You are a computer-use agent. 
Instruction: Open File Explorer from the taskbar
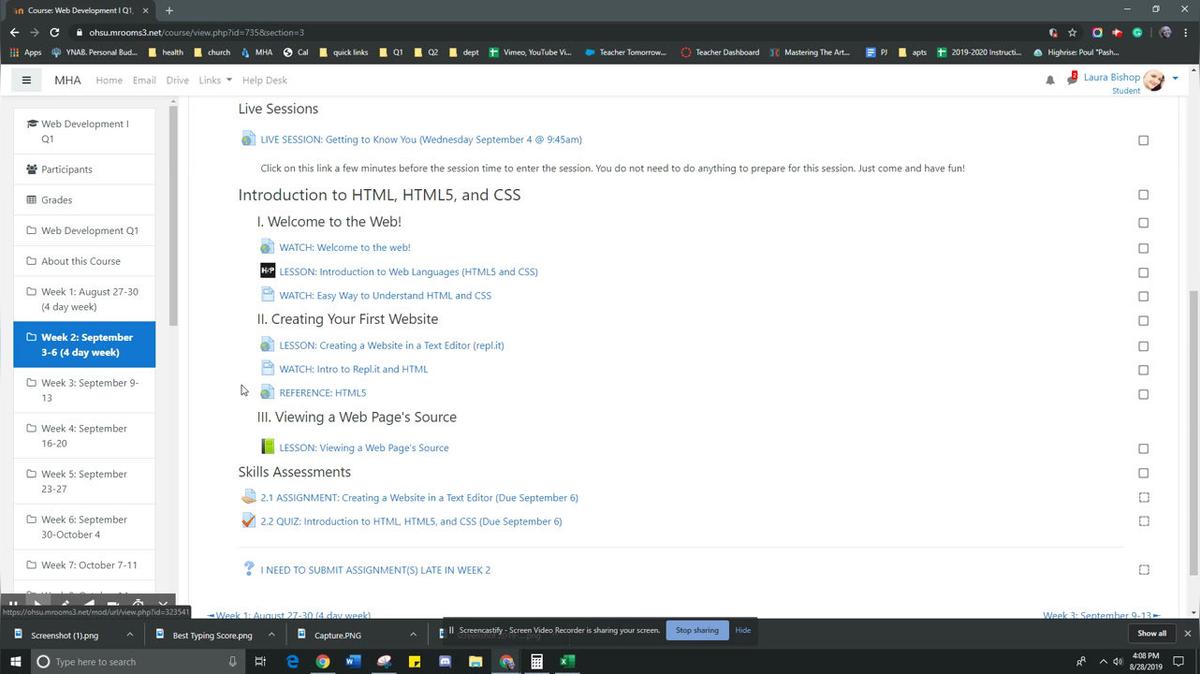tap(476, 661)
